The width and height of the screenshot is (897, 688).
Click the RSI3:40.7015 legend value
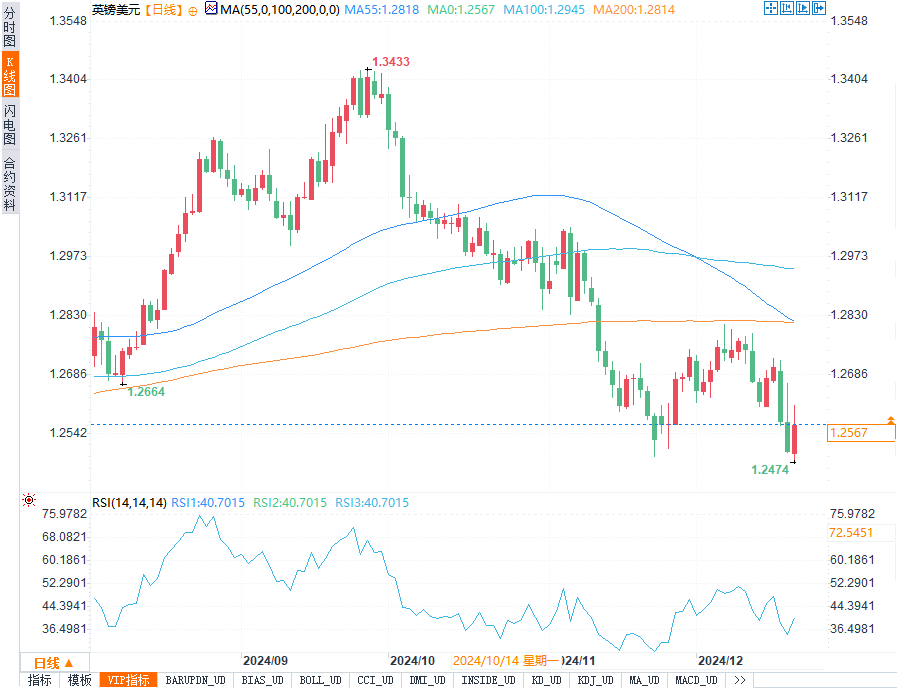click(372, 503)
